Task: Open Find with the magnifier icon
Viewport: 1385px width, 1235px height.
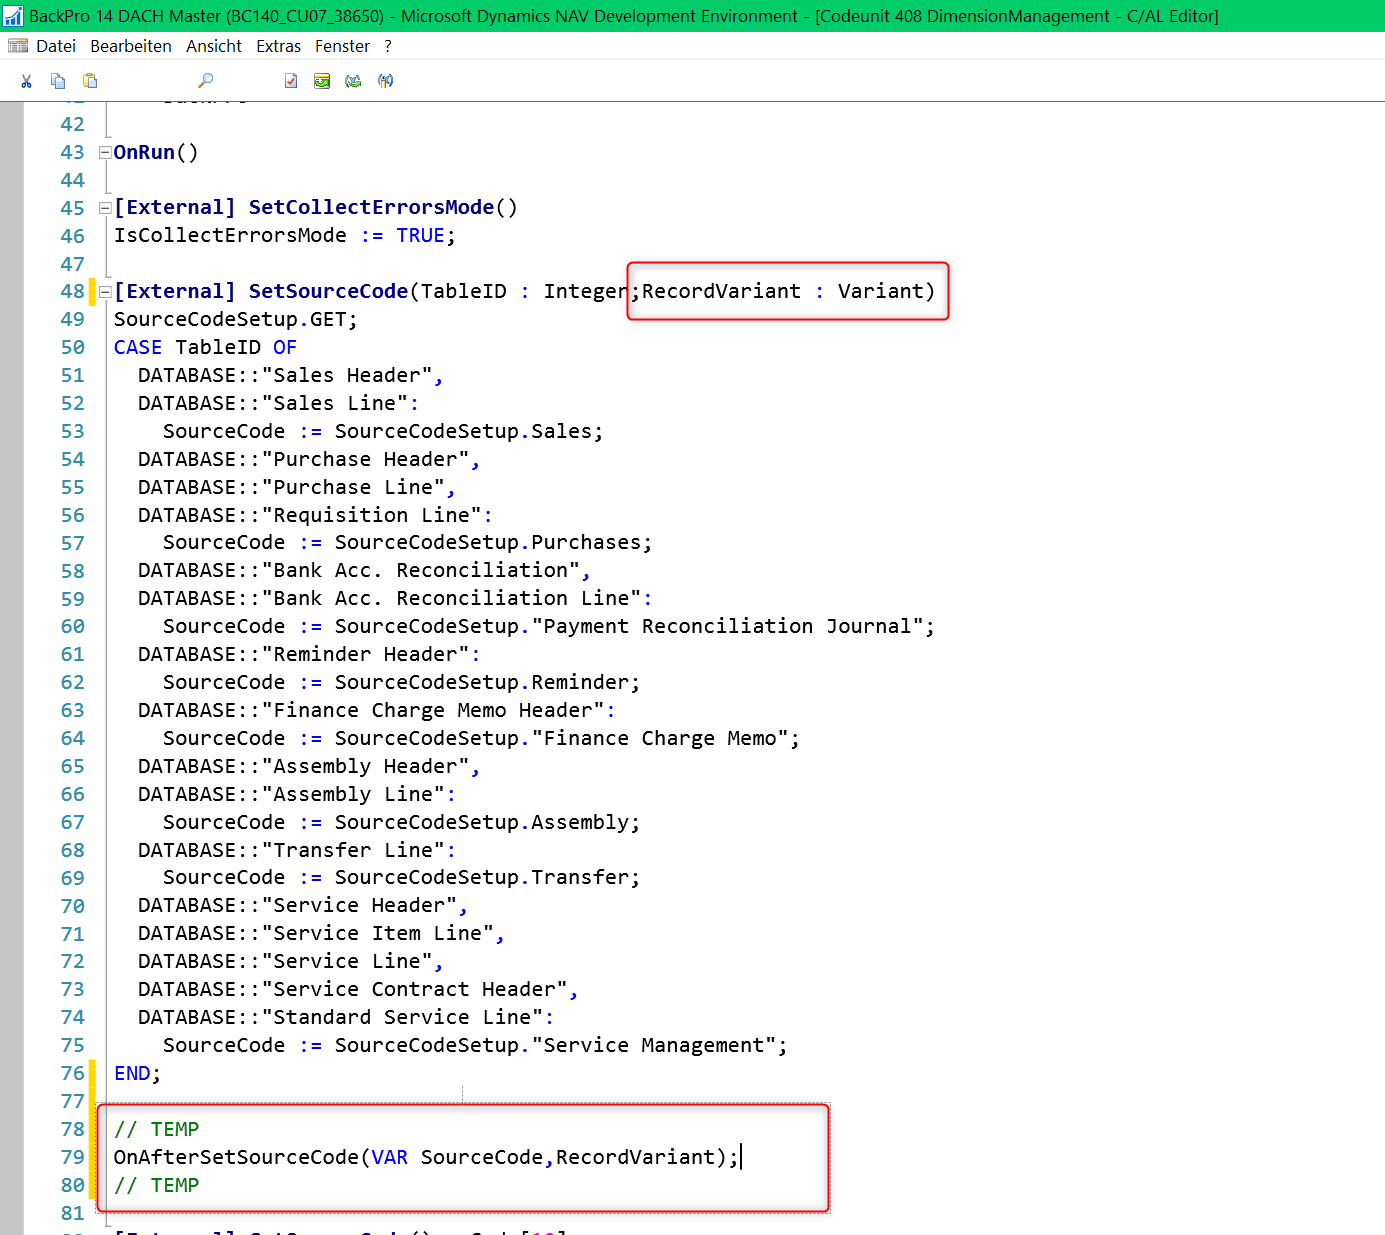Action: (x=206, y=81)
